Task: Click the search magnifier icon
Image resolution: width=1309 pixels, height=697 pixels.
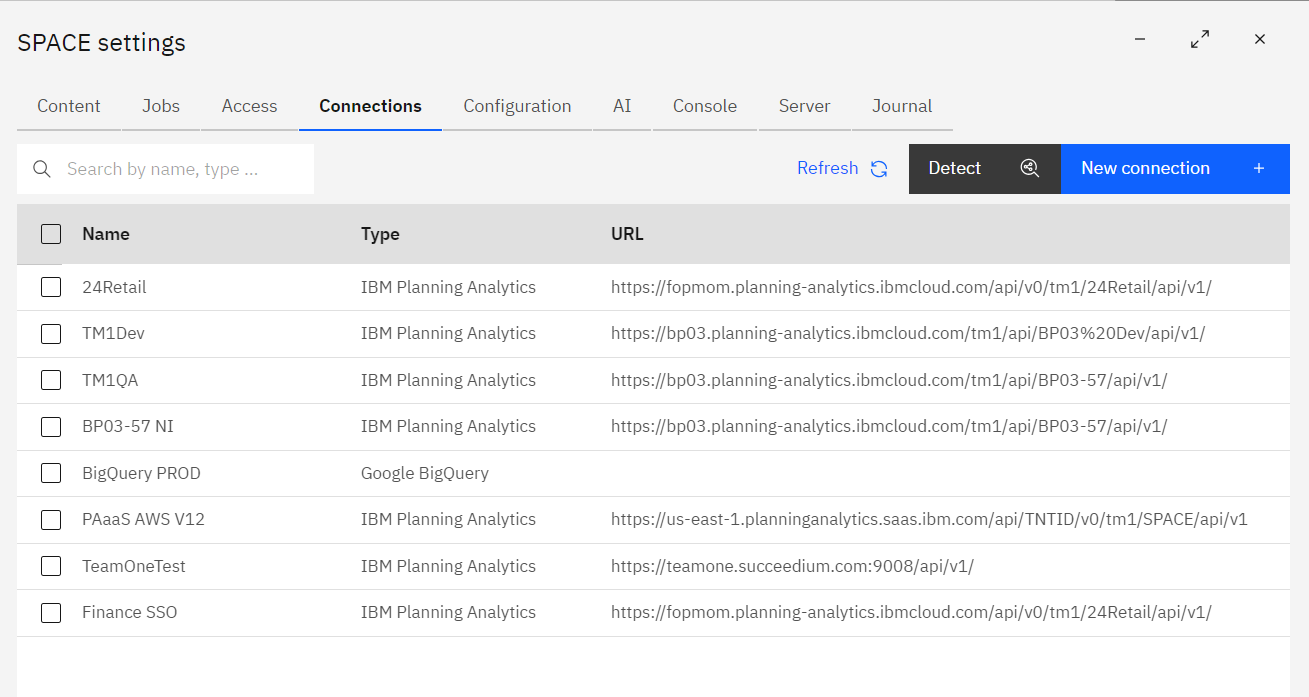Action: 42,169
